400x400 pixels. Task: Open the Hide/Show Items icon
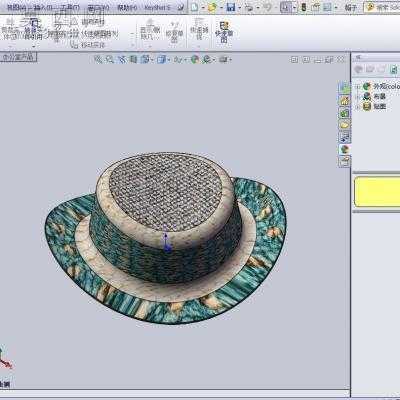tap(178, 59)
